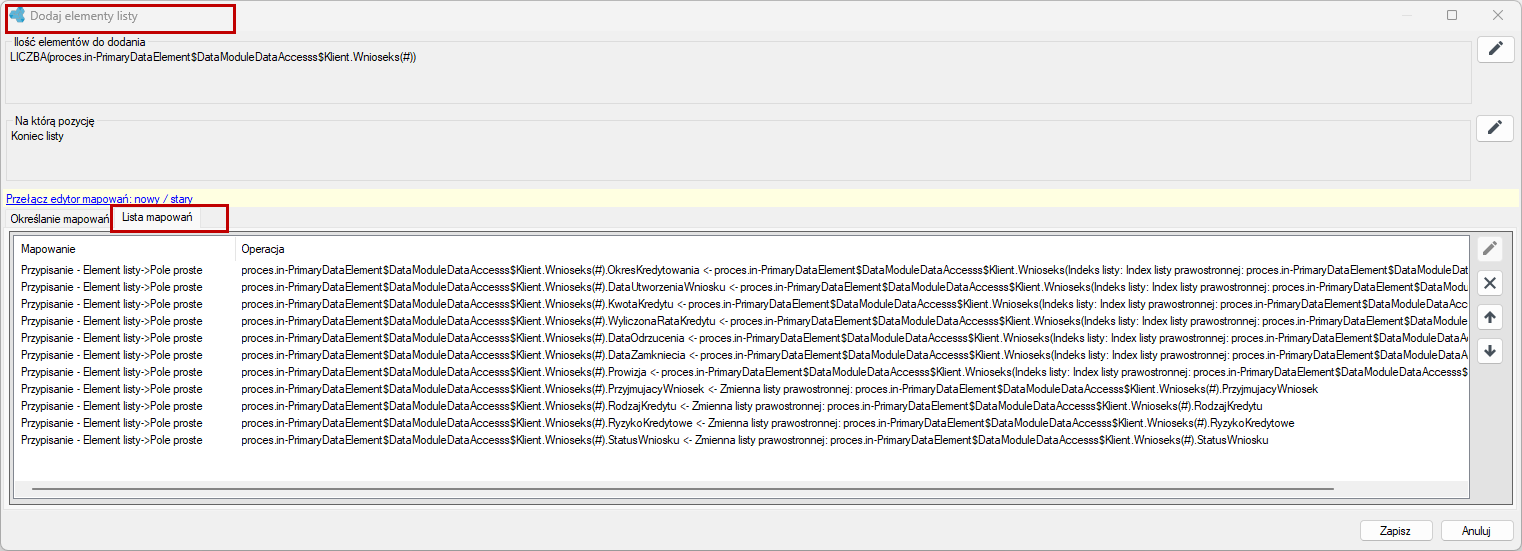Cancel the dialog with Anuluj
Screen dimensions: 1522x551
tap(1476, 531)
